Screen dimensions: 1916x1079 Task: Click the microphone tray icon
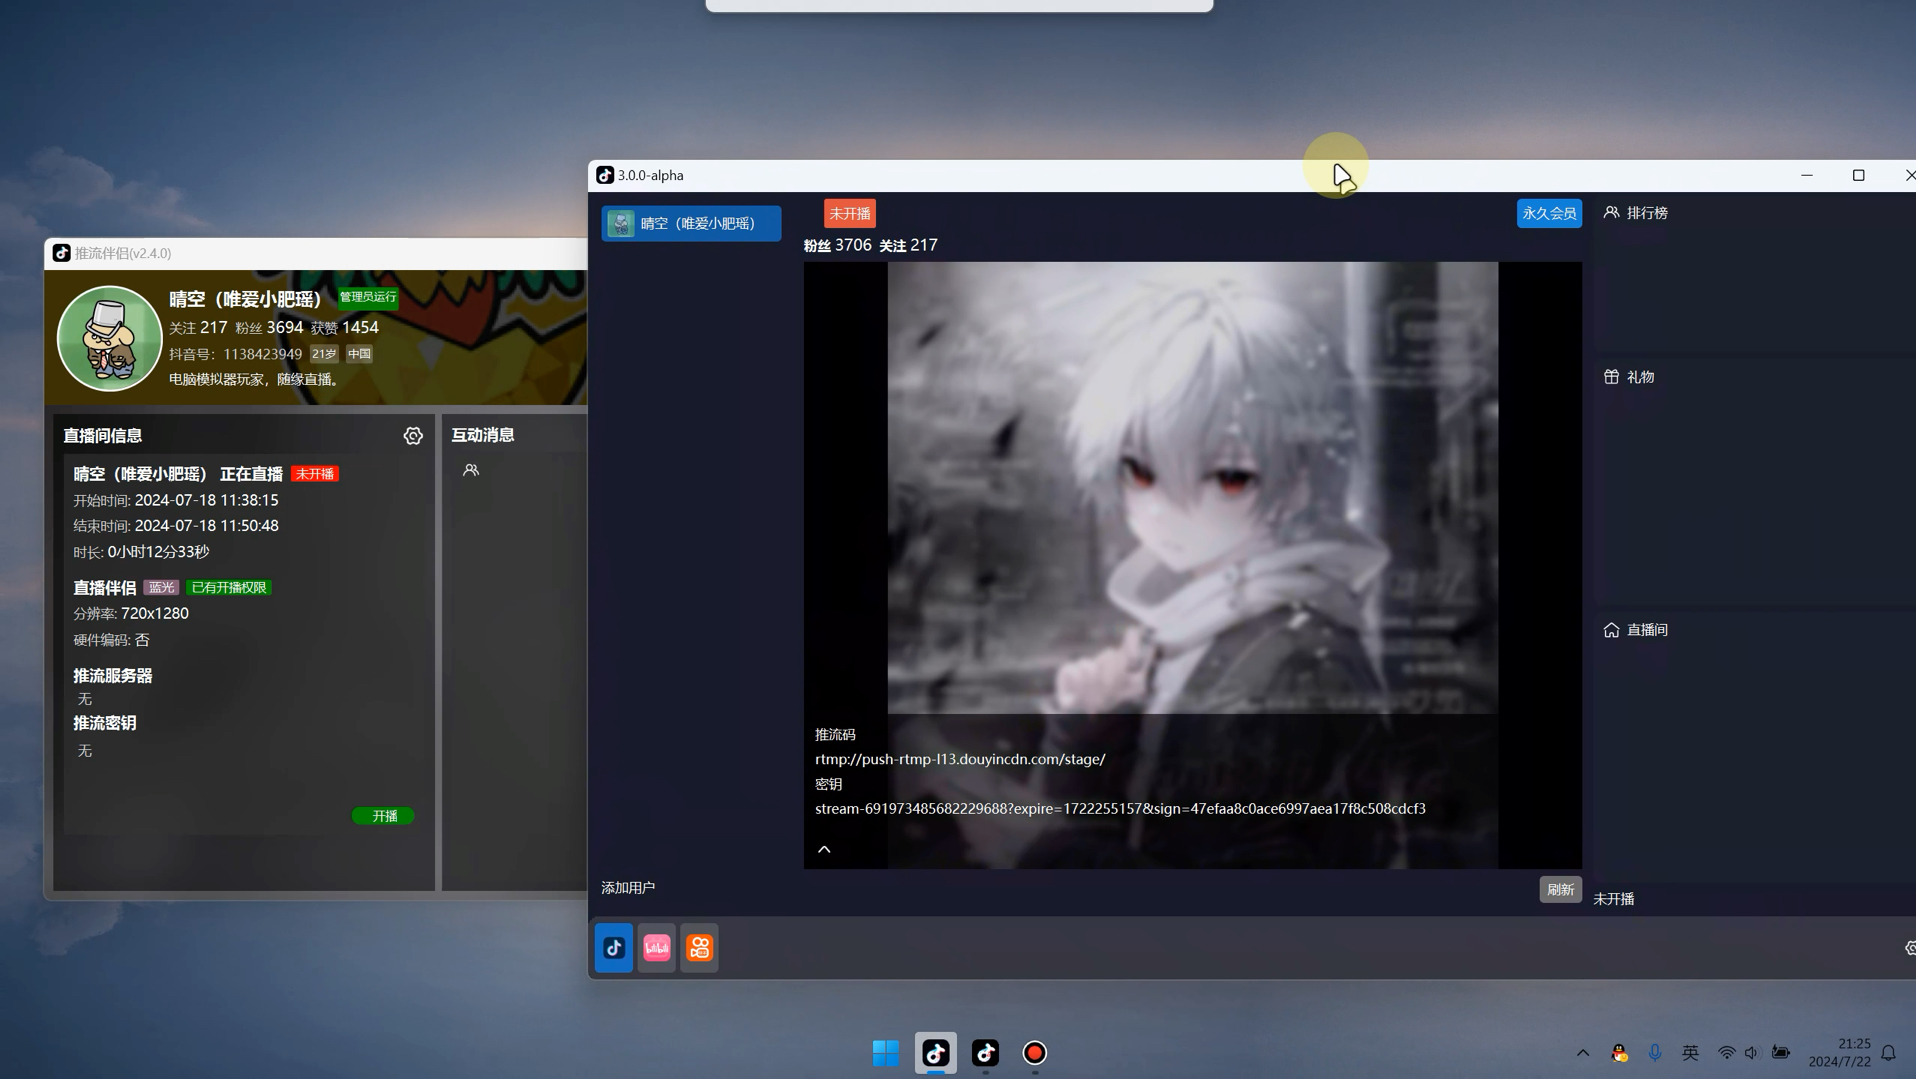click(x=1655, y=1053)
